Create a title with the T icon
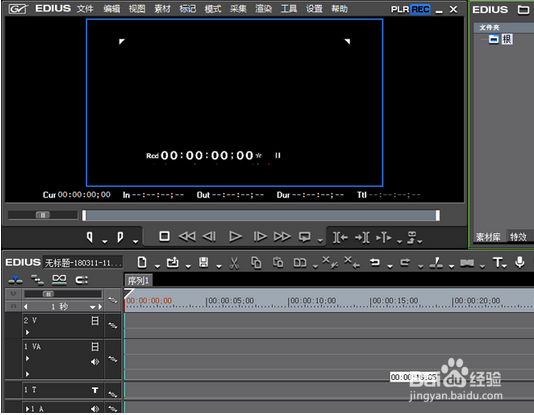The image size is (534, 415). point(497,262)
